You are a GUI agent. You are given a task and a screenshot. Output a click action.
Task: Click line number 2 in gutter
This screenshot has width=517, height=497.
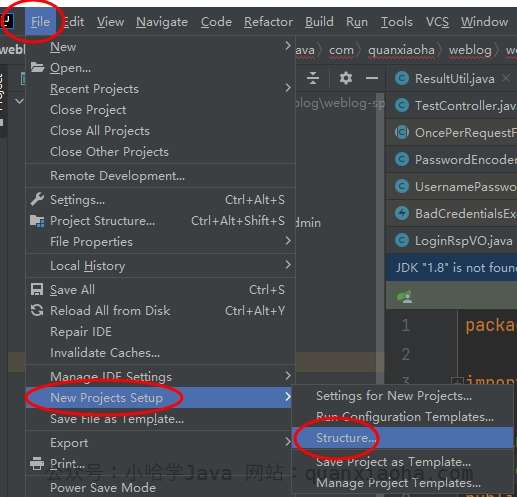406,354
